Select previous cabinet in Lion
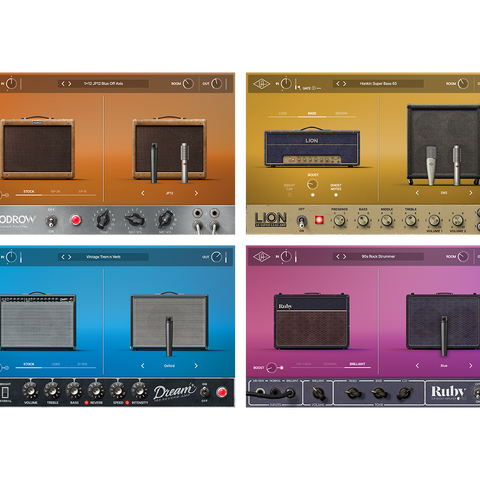Image resolution: width=480 pixels, height=480 pixels. (417, 193)
